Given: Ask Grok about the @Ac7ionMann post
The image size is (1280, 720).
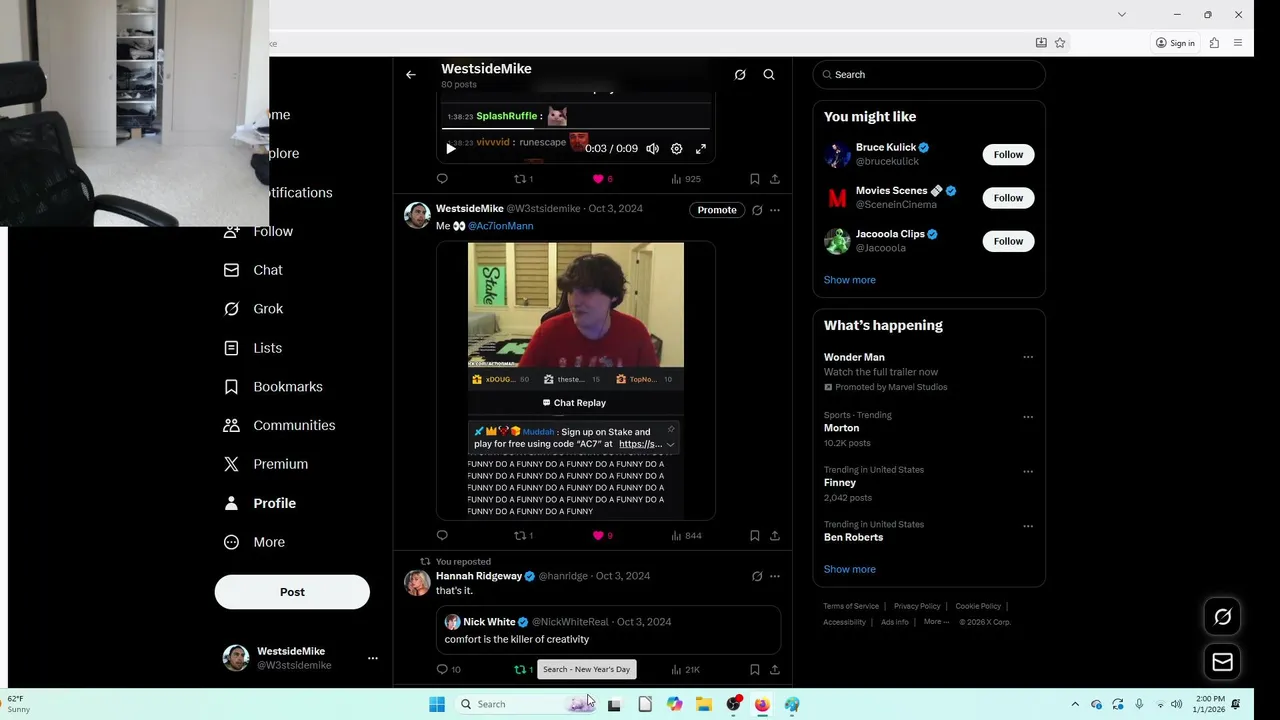Looking at the screenshot, I should 757,210.
